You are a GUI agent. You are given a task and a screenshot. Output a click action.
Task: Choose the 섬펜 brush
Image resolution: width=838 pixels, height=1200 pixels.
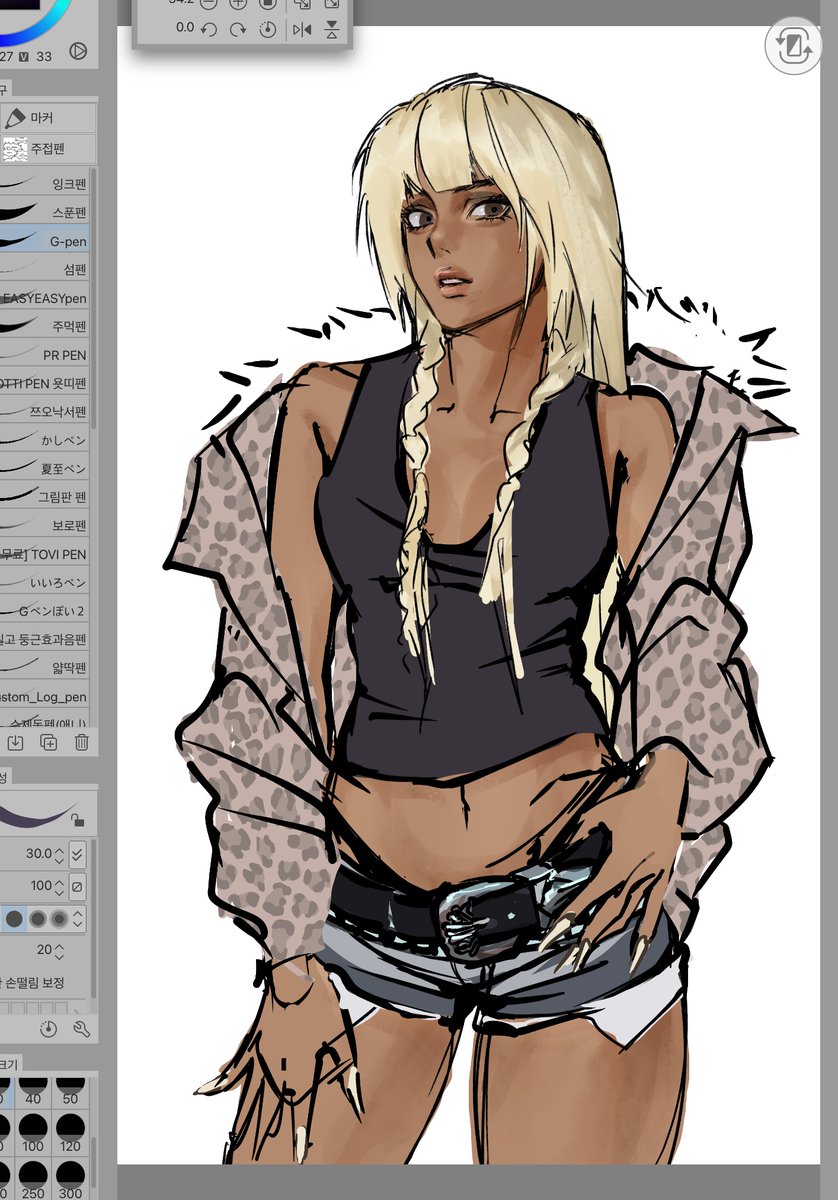click(x=44, y=269)
